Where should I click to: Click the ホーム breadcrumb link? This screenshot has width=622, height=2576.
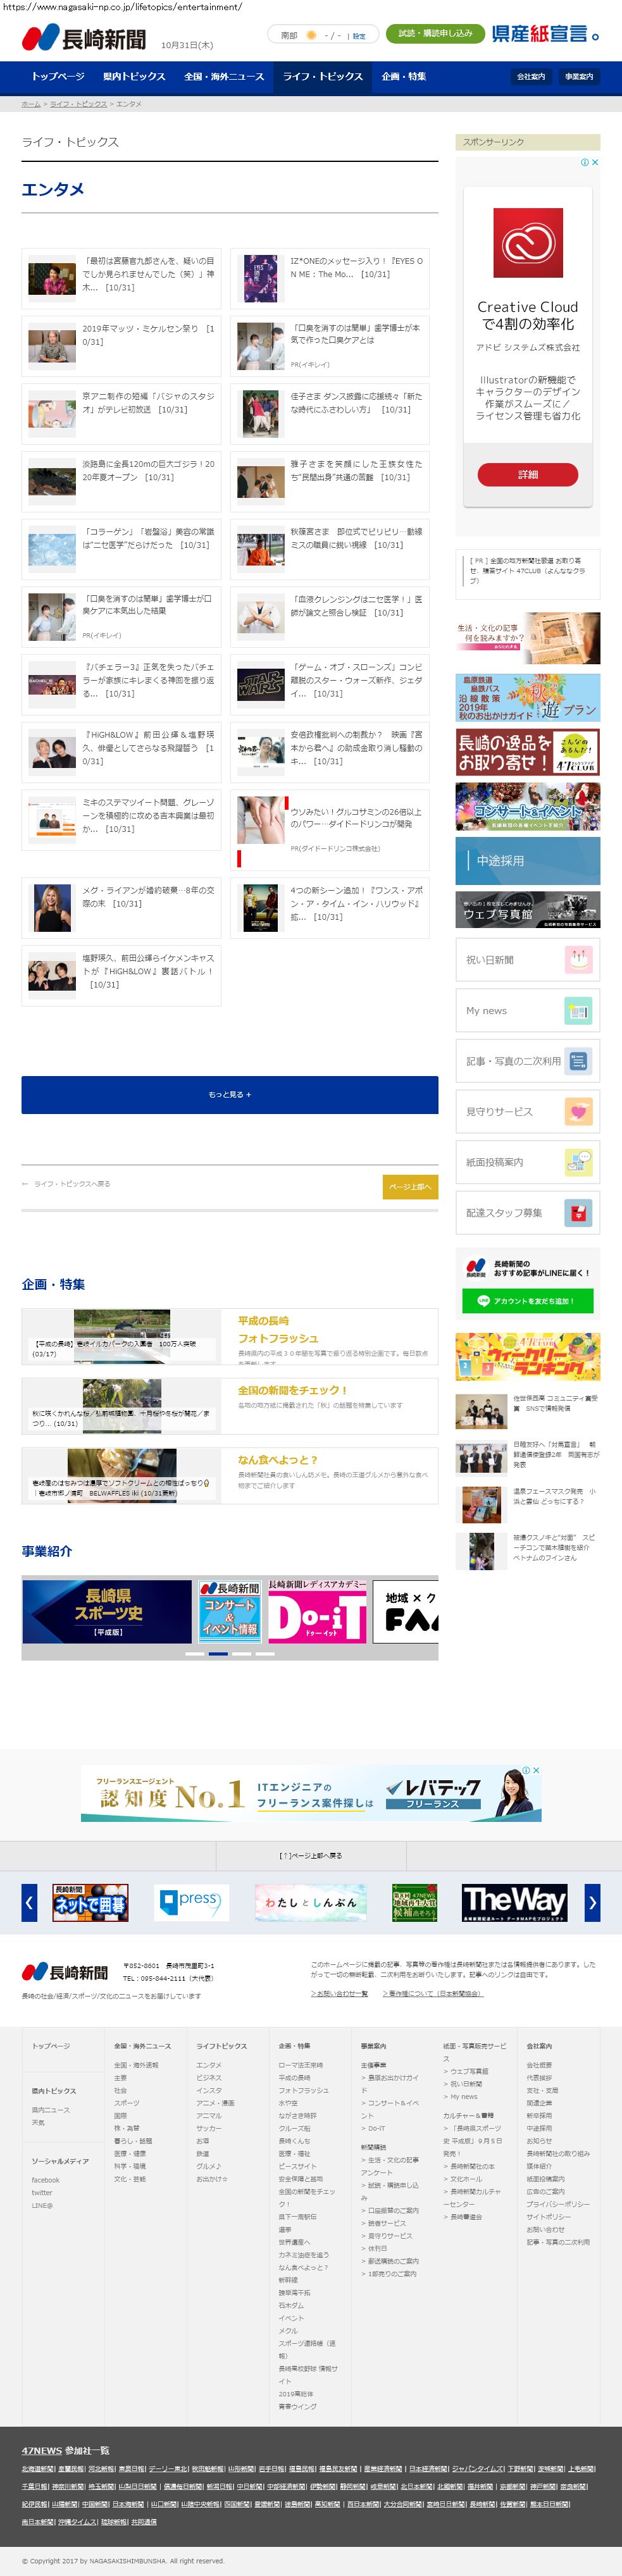pos(31,104)
